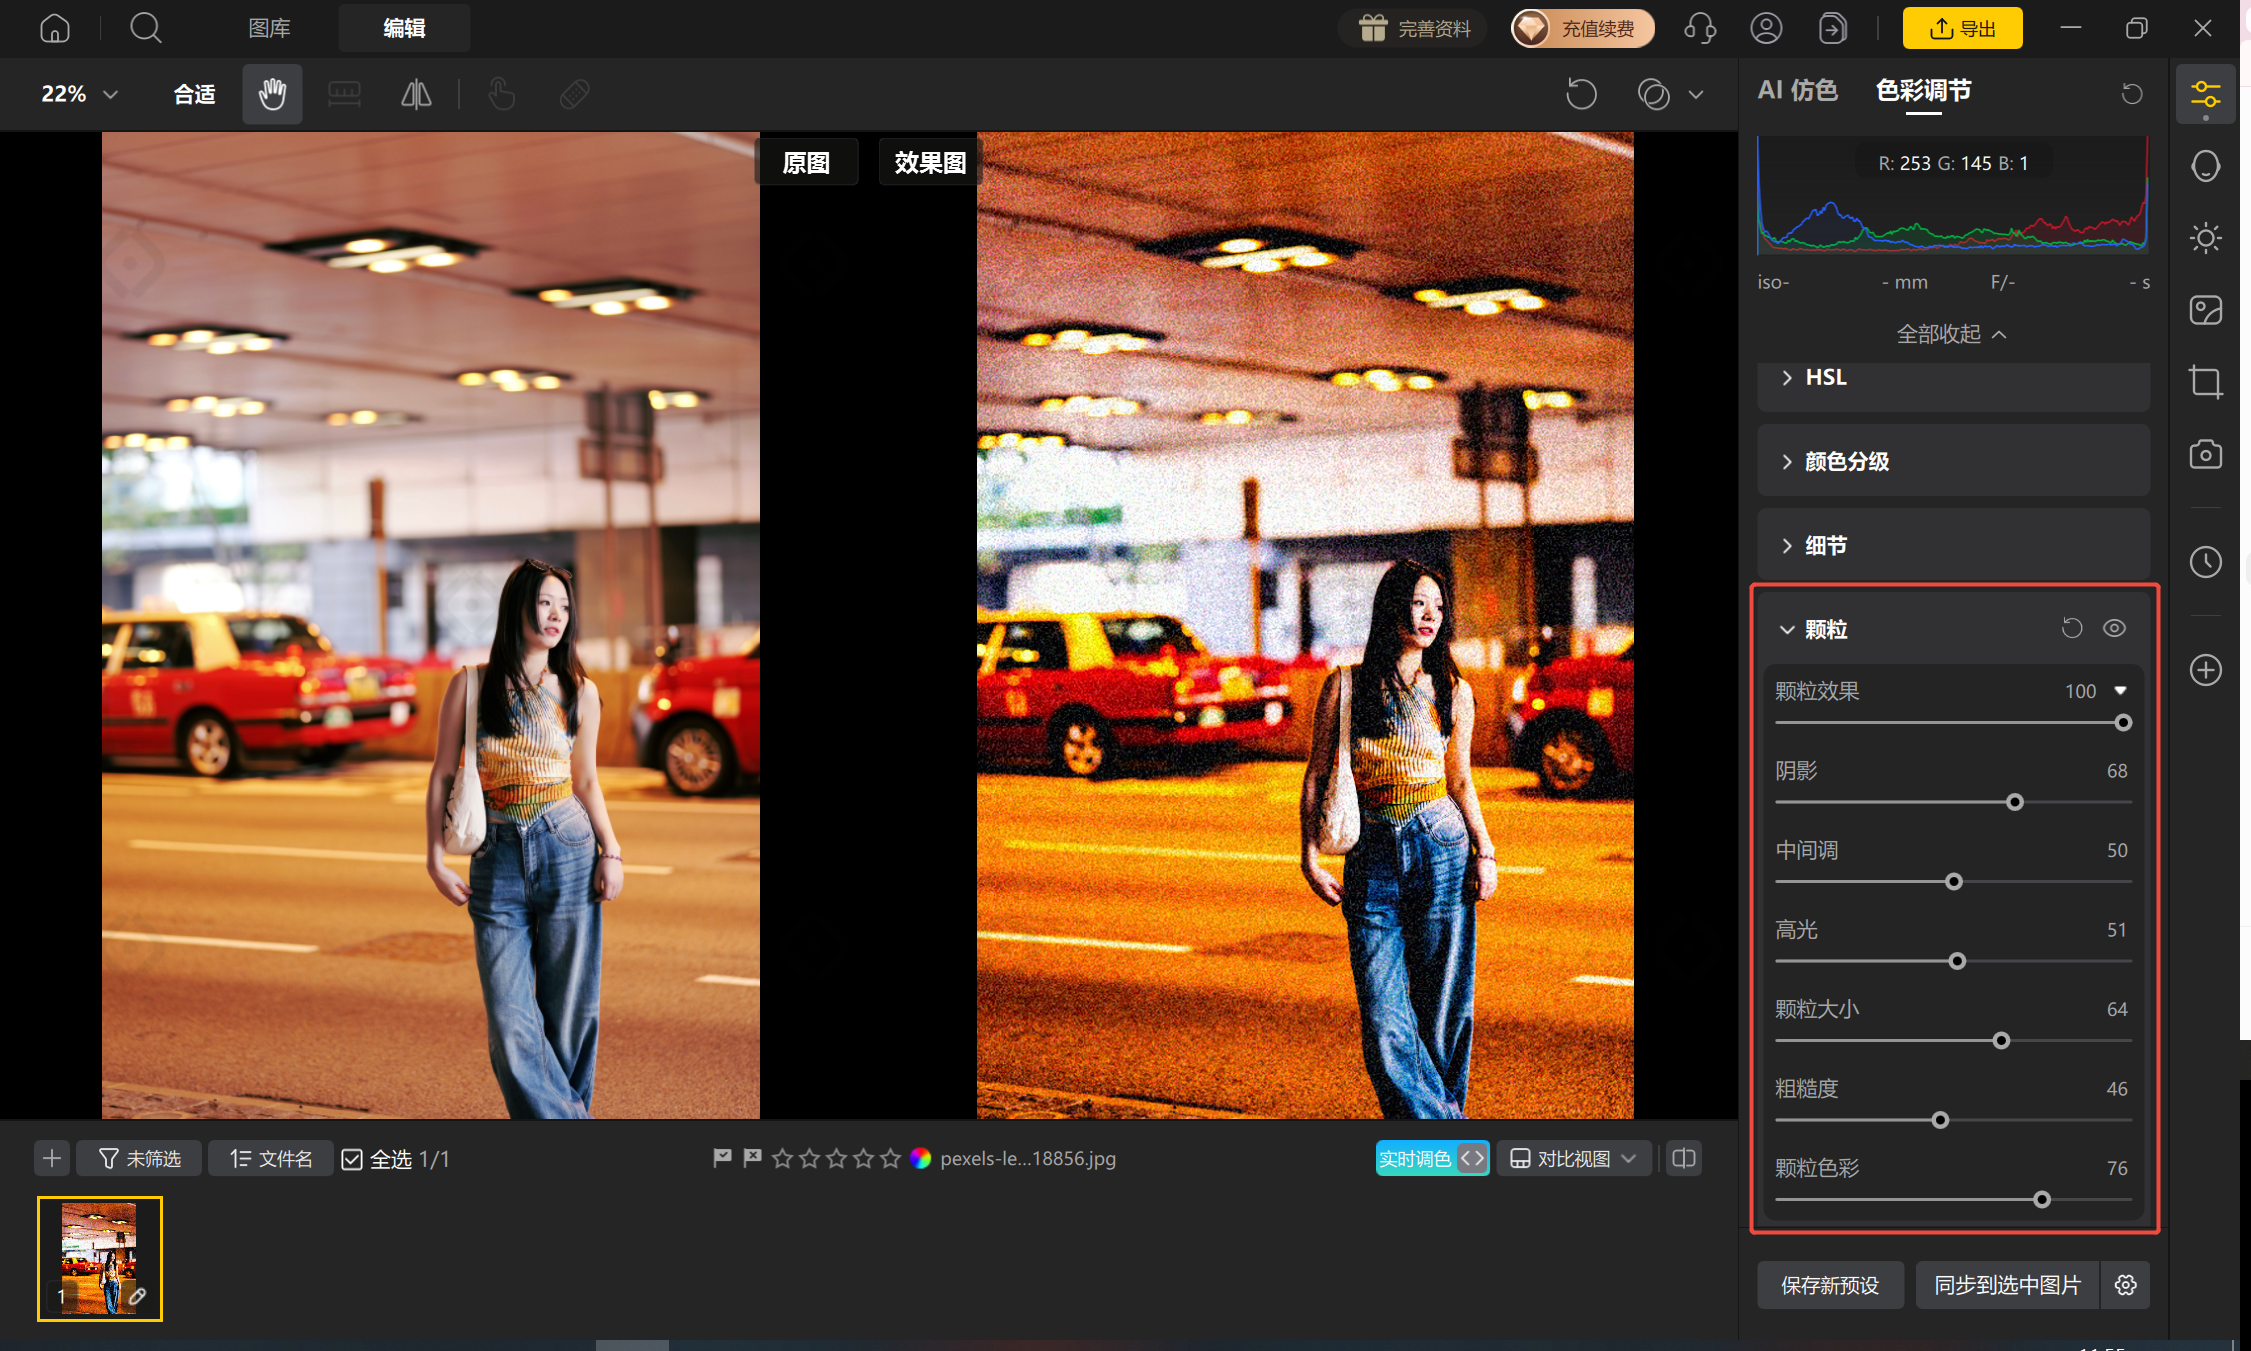
Task: Toggle the reject flag icon
Action: pos(752,1158)
